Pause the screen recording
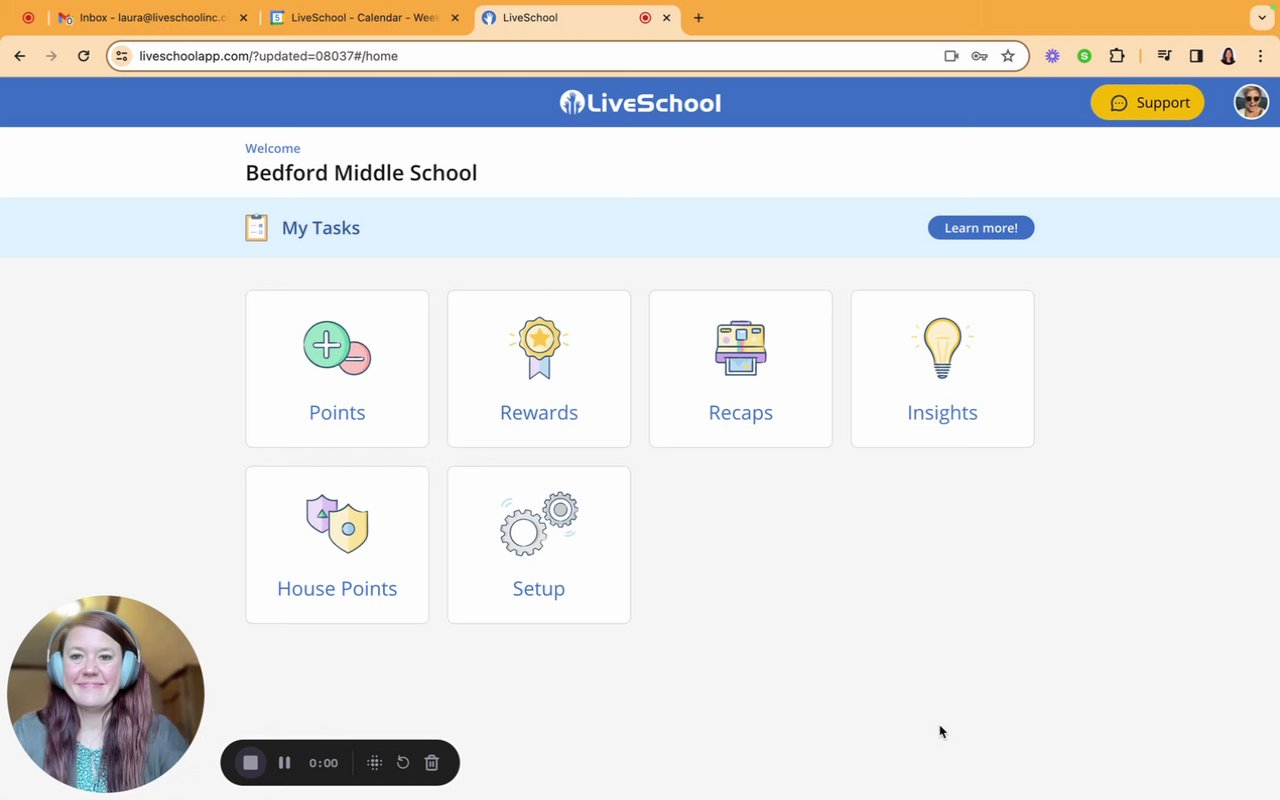The image size is (1280, 800). coord(284,763)
